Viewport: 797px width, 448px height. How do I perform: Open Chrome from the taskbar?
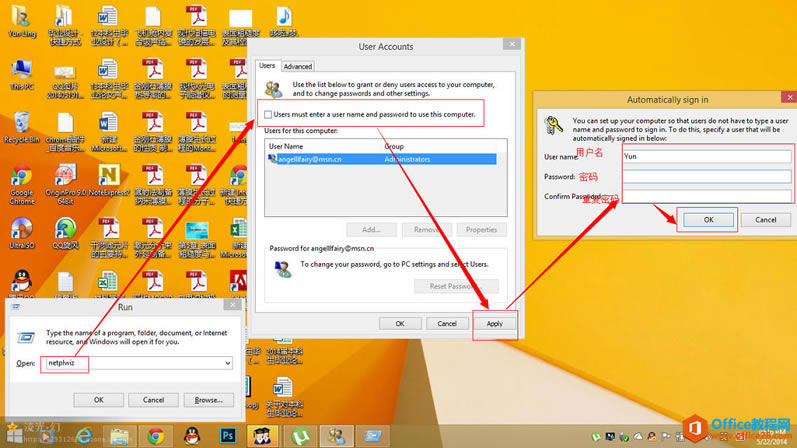click(x=156, y=436)
